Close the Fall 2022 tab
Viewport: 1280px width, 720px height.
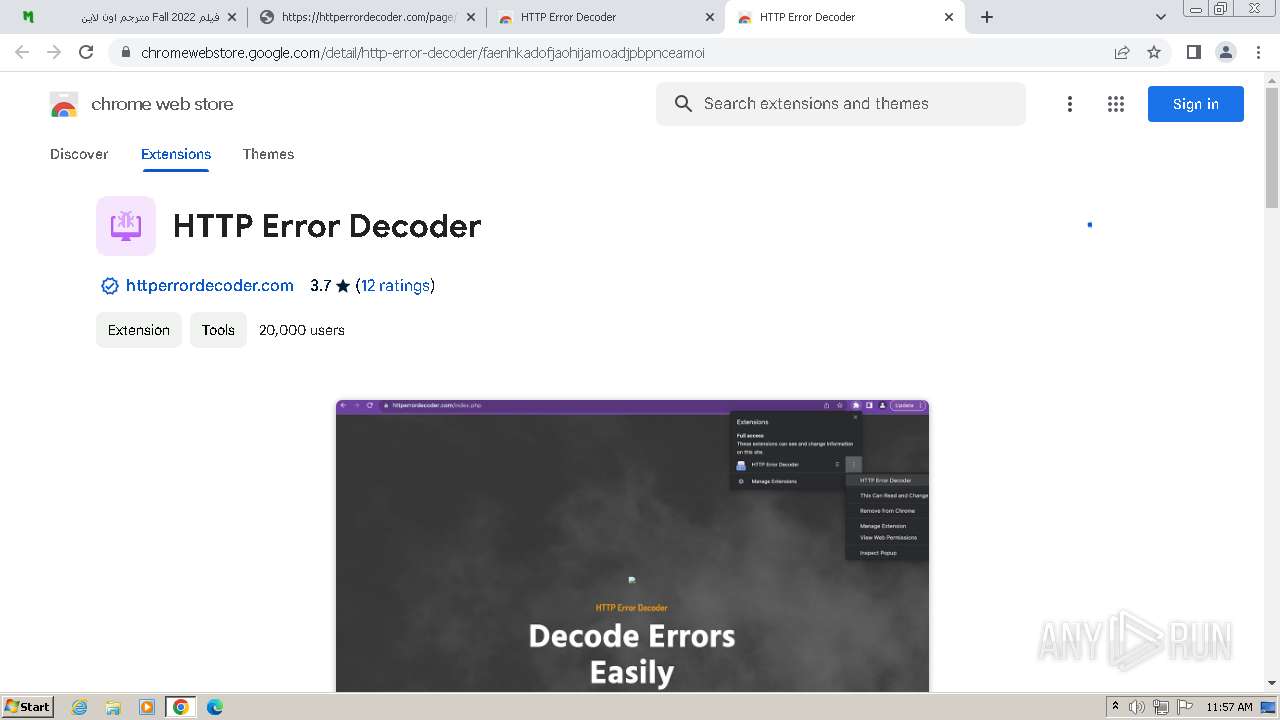[x=233, y=17]
